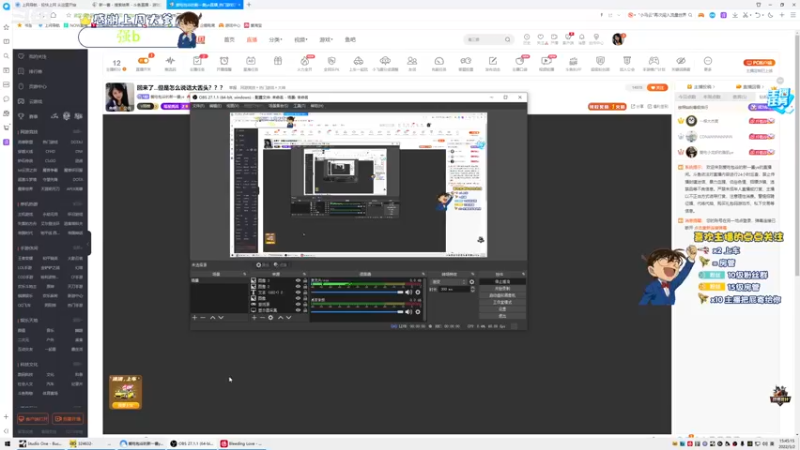Image resolution: width=800 pixels, height=450 pixels.
Task: Open the 文件 menu in OBS
Action: (x=198, y=106)
